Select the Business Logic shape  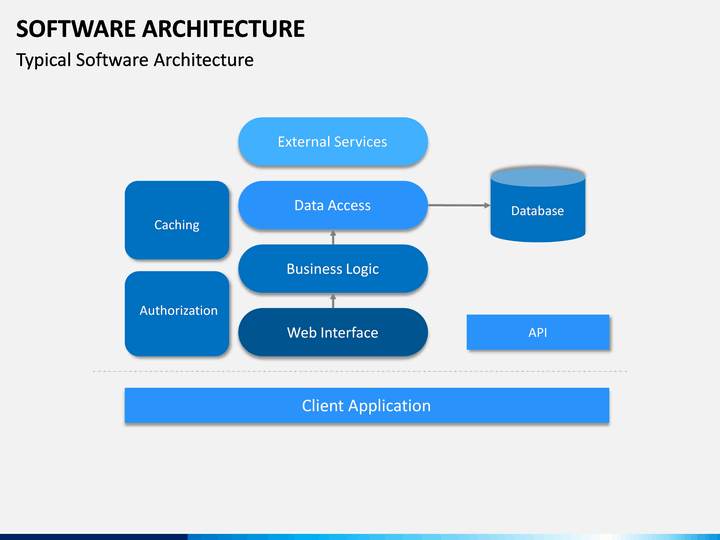333,269
